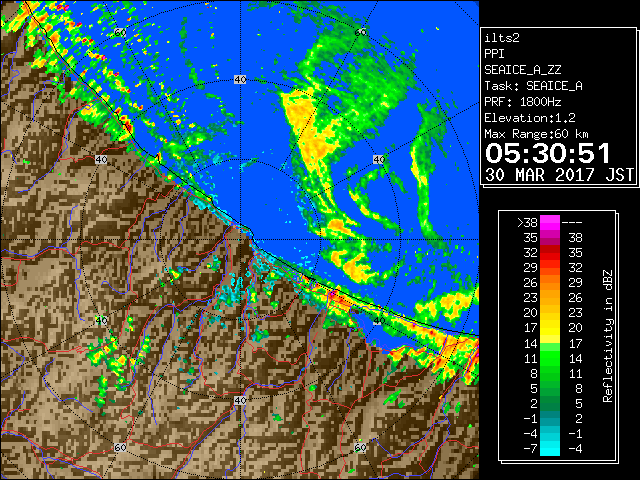Click the '---' legend value
Image resolution: width=640 pixels, height=480 pixels.
click(572, 223)
